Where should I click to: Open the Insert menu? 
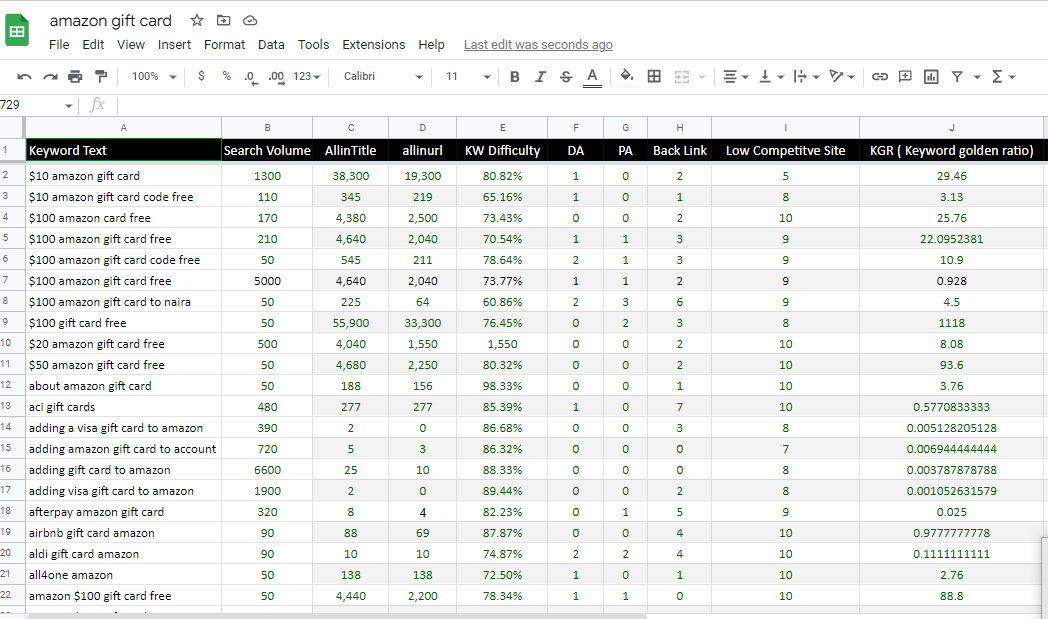[x=174, y=45]
